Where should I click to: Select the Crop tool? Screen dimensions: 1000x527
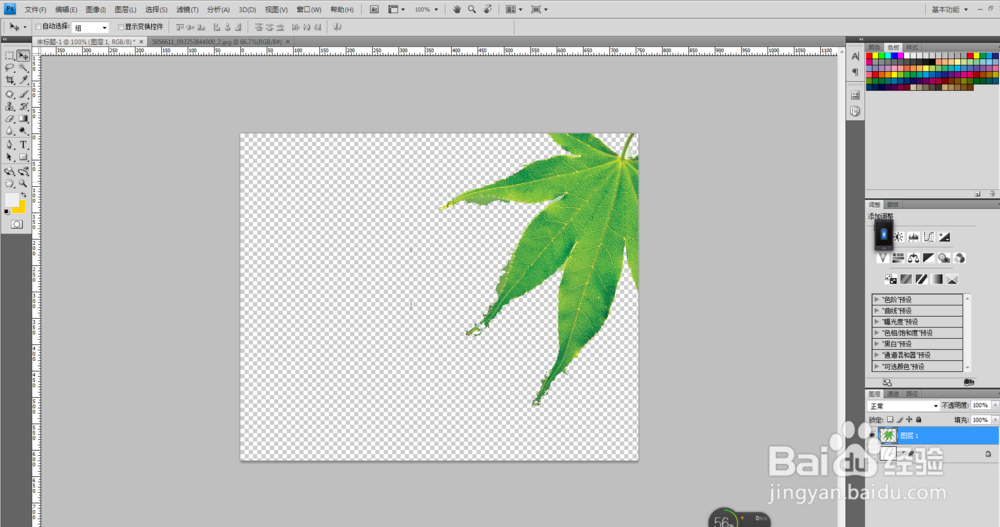click(10, 80)
